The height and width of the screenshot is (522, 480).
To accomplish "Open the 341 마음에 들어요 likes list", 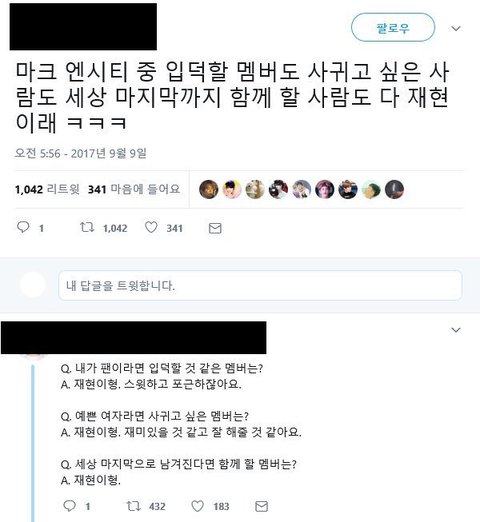I will [x=134, y=189].
